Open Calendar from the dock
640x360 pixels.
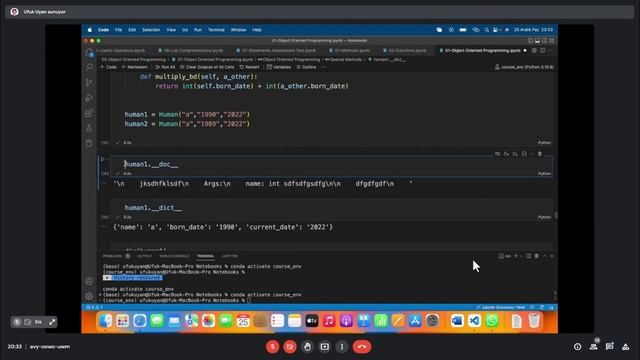click(x=243, y=321)
